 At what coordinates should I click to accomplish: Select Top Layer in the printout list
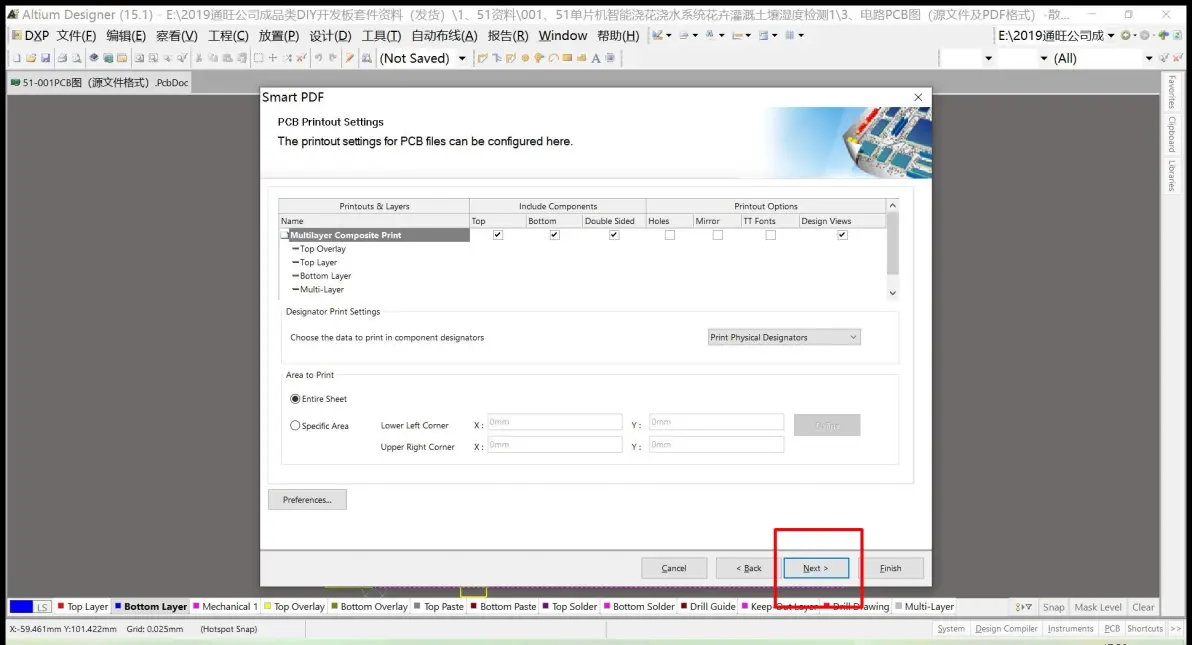click(318, 262)
